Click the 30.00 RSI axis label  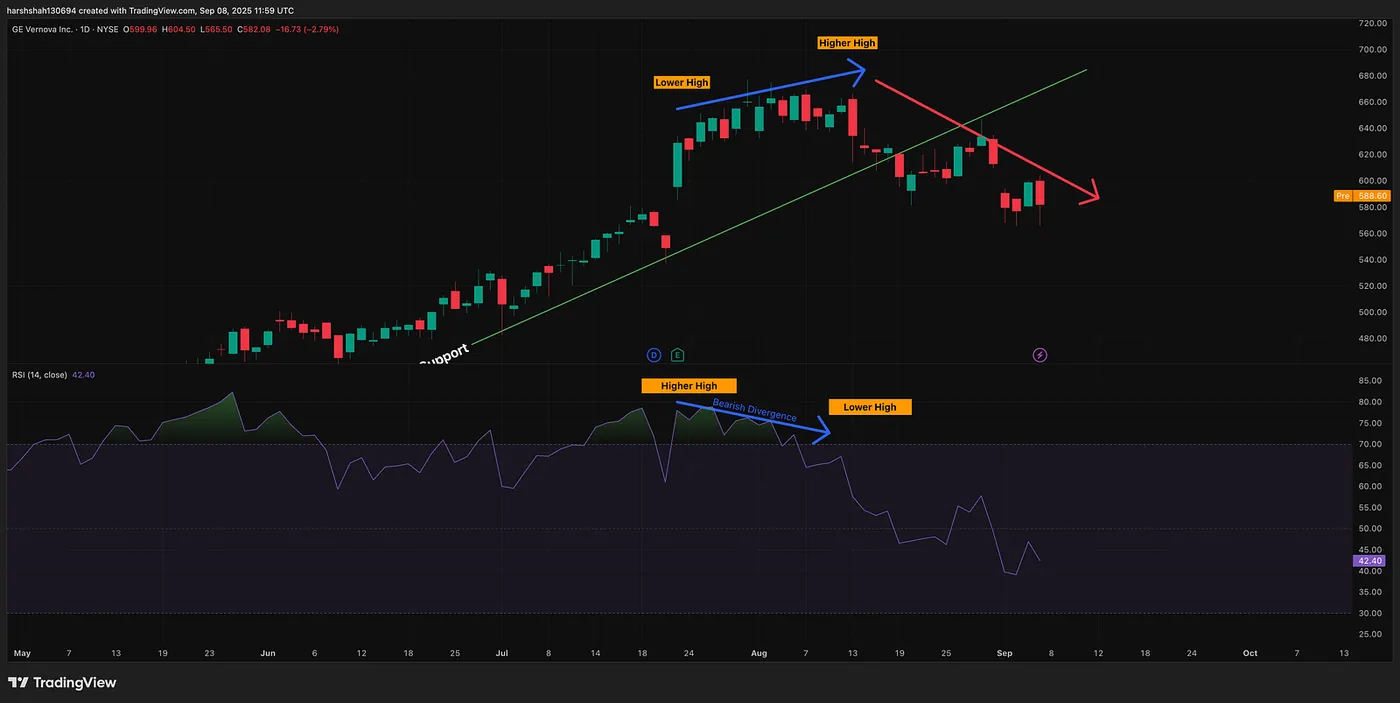[x=1372, y=613]
